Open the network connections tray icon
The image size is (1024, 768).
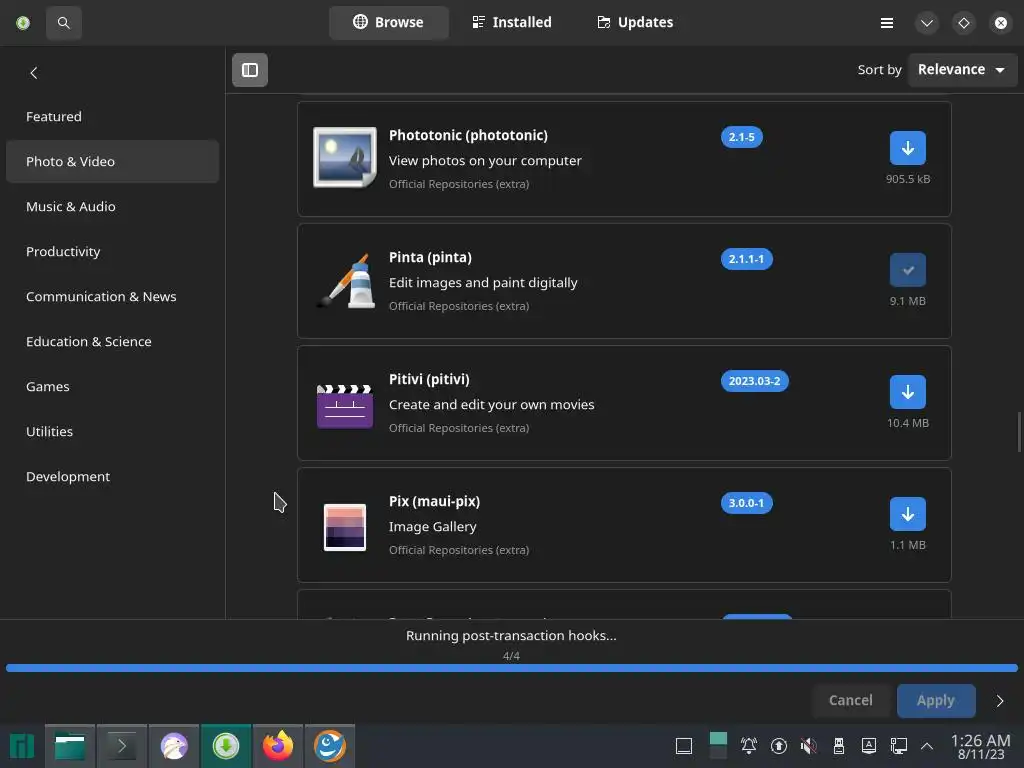(x=899, y=746)
